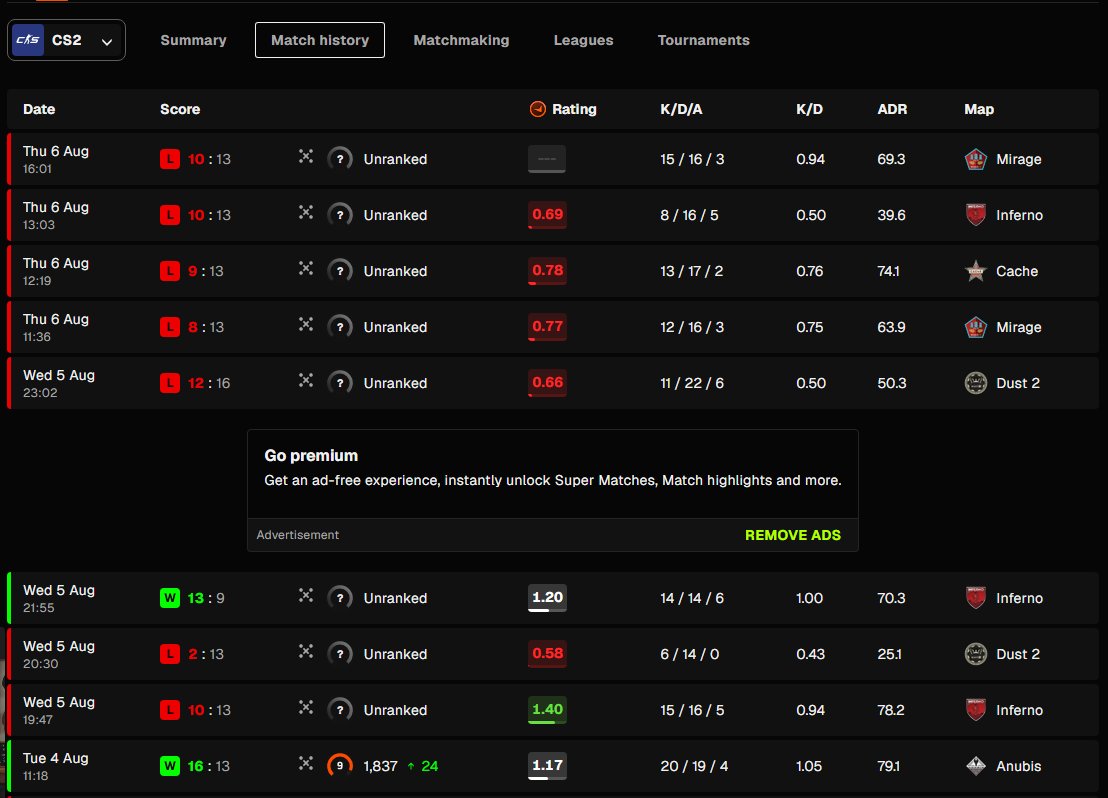Click the L badge on the 9:13 Cache match

click(170, 271)
